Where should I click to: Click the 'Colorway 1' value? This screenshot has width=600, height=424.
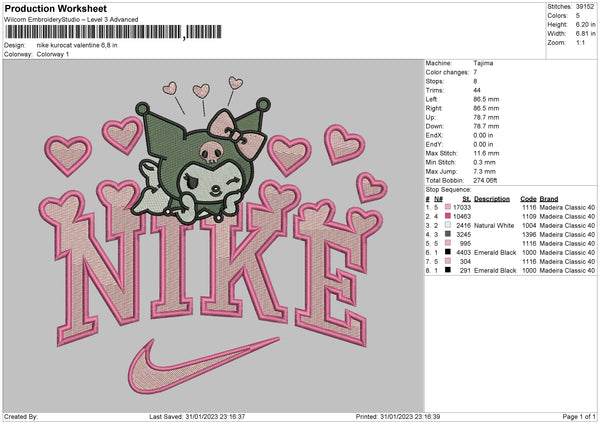click(x=53, y=54)
